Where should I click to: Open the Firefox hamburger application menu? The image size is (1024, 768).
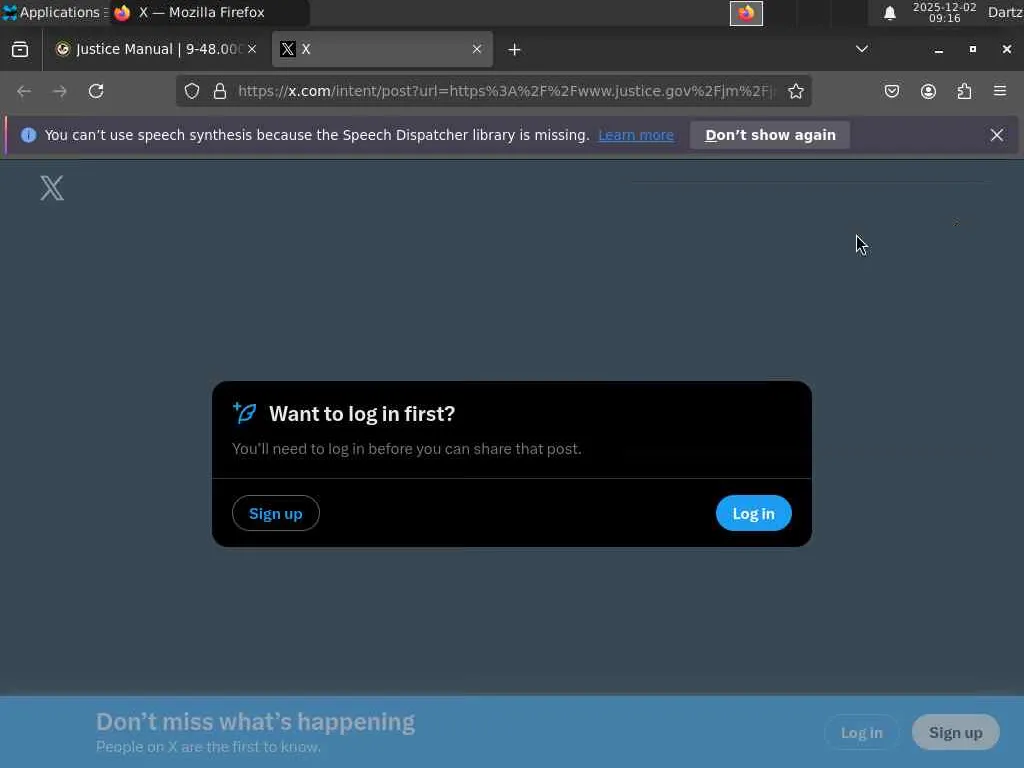[x=1000, y=91]
